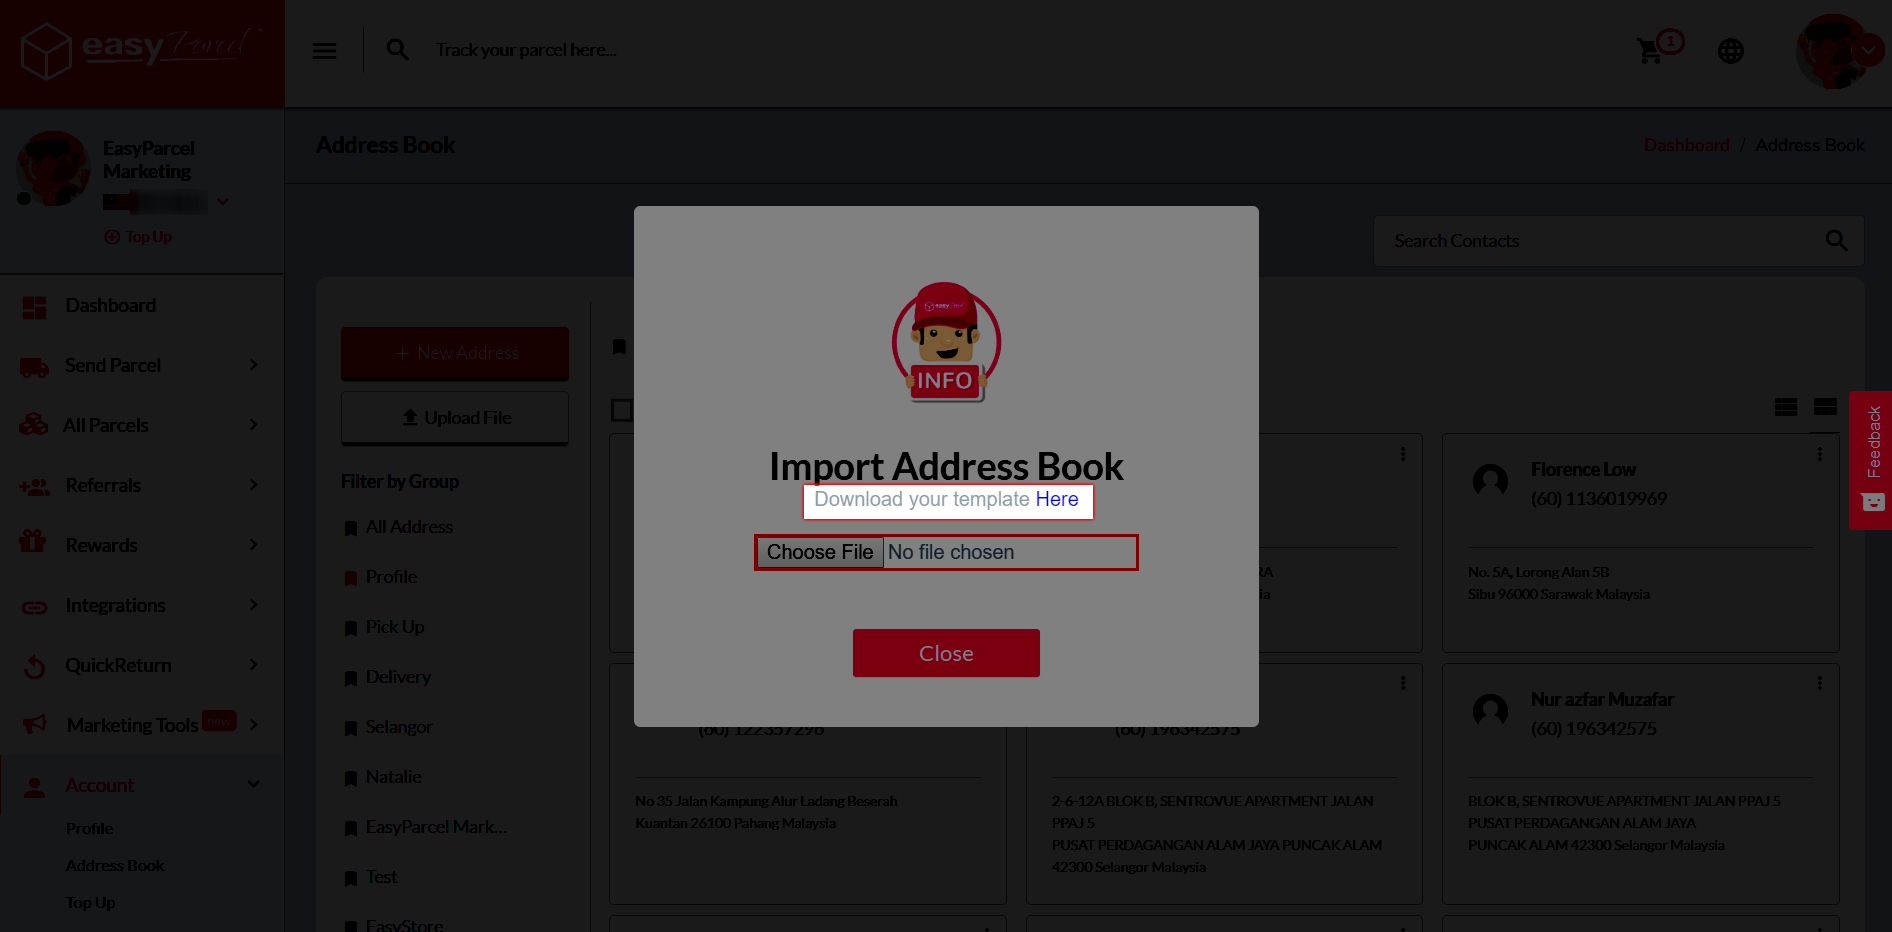Open the shopping cart icon
This screenshot has height=932, width=1892.
point(1650,50)
